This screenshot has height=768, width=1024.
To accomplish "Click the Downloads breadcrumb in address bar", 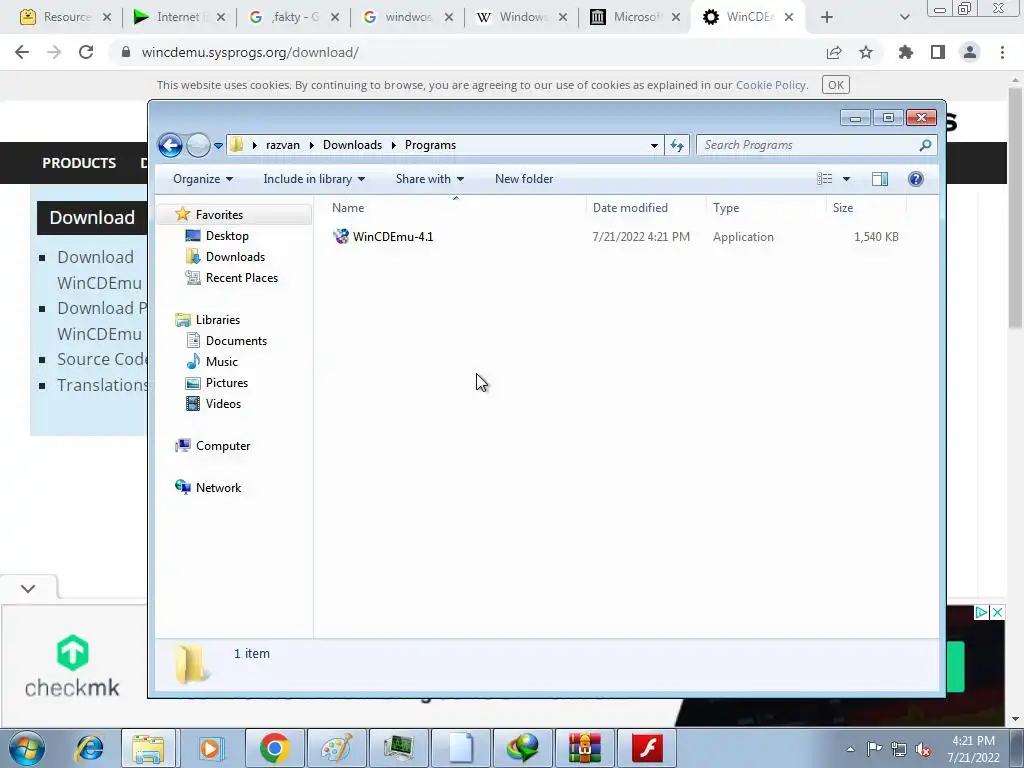I will (352, 145).
